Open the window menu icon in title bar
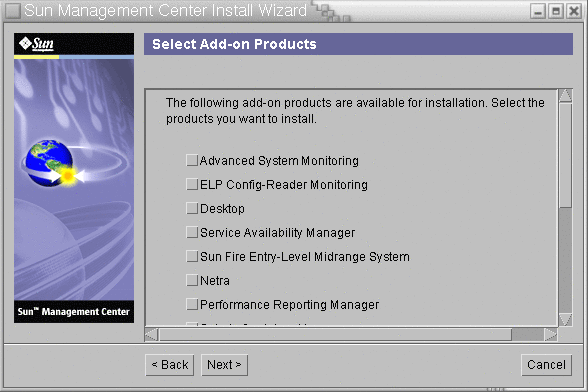 tap(13, 11)
